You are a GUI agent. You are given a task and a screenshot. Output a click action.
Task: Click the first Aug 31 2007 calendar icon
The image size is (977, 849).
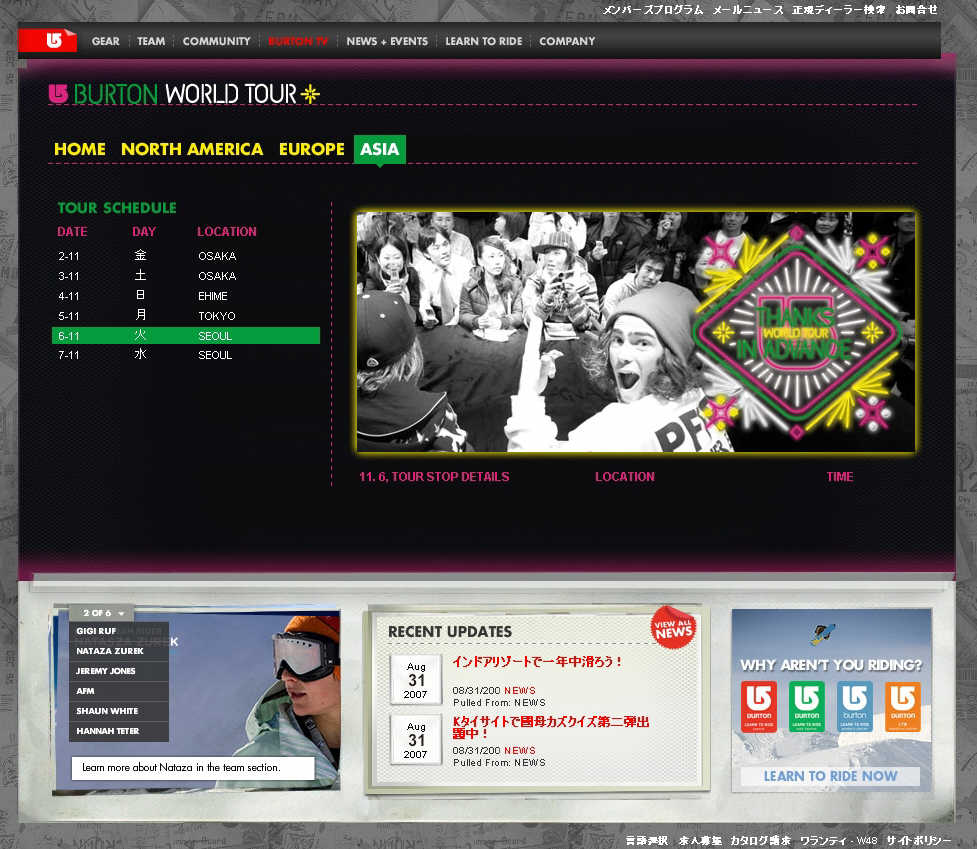coord(416,680)
